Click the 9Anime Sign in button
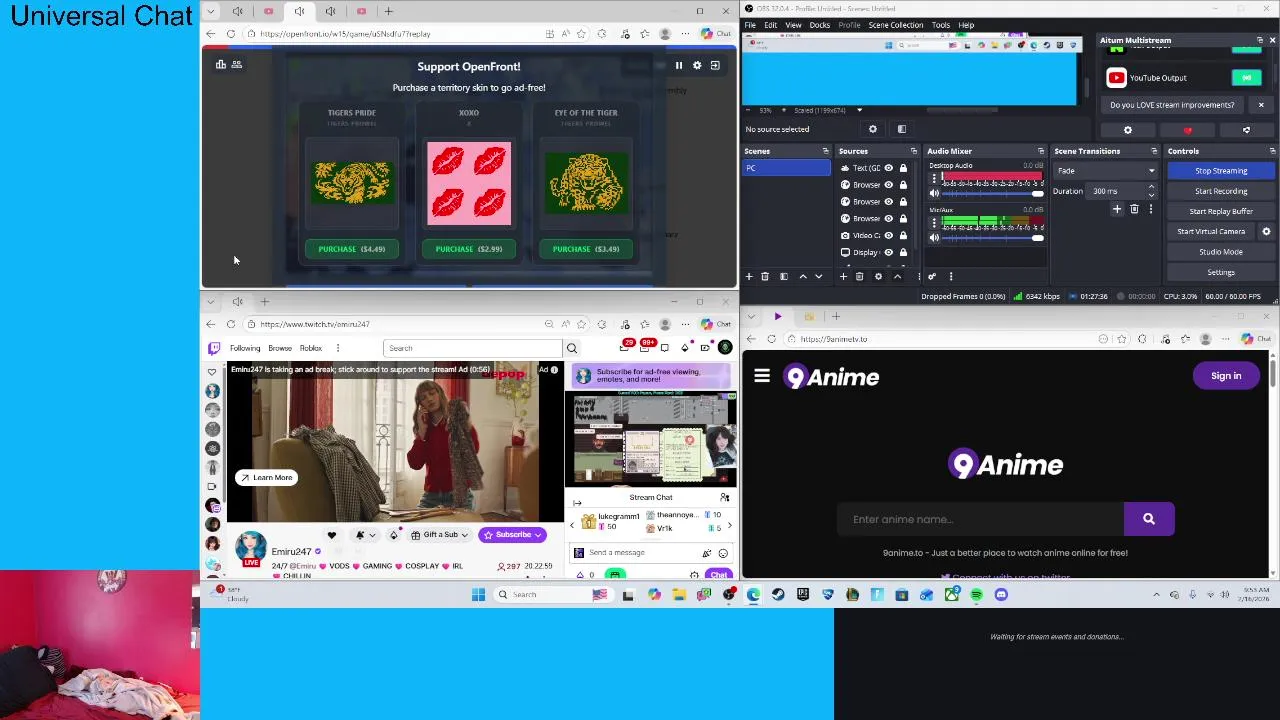Screen dimensions: 1280x720 1226,376
